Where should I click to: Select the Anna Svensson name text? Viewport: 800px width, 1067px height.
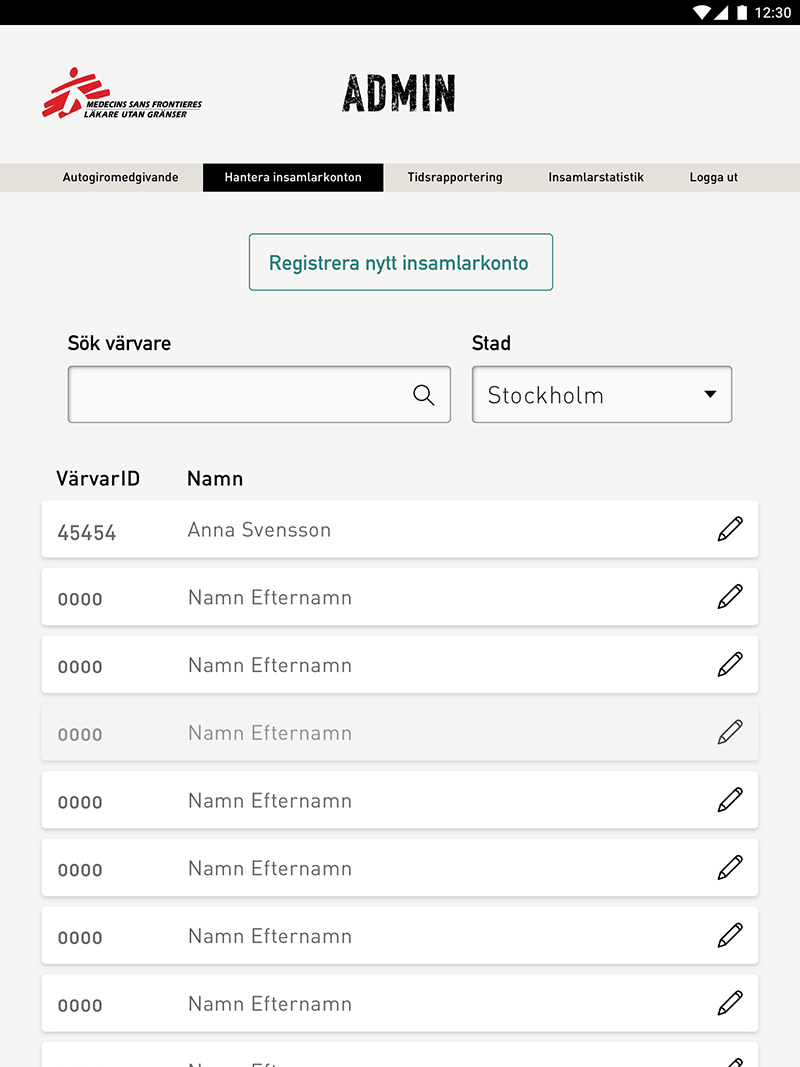tap(259, 530)
